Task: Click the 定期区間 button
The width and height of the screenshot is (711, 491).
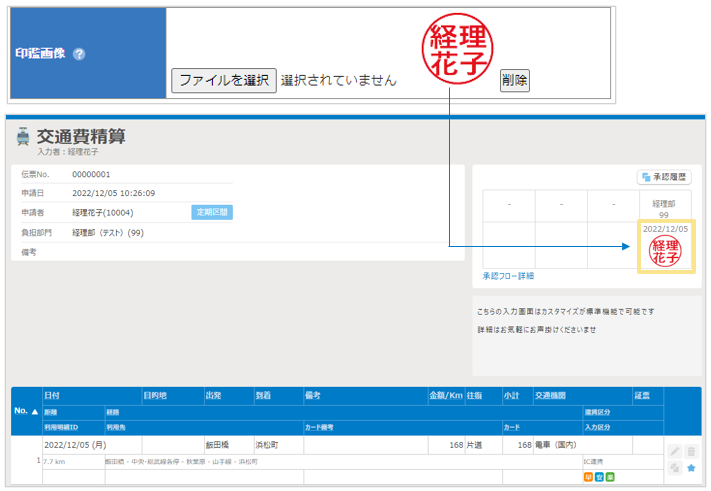Action: coord(211,212)
